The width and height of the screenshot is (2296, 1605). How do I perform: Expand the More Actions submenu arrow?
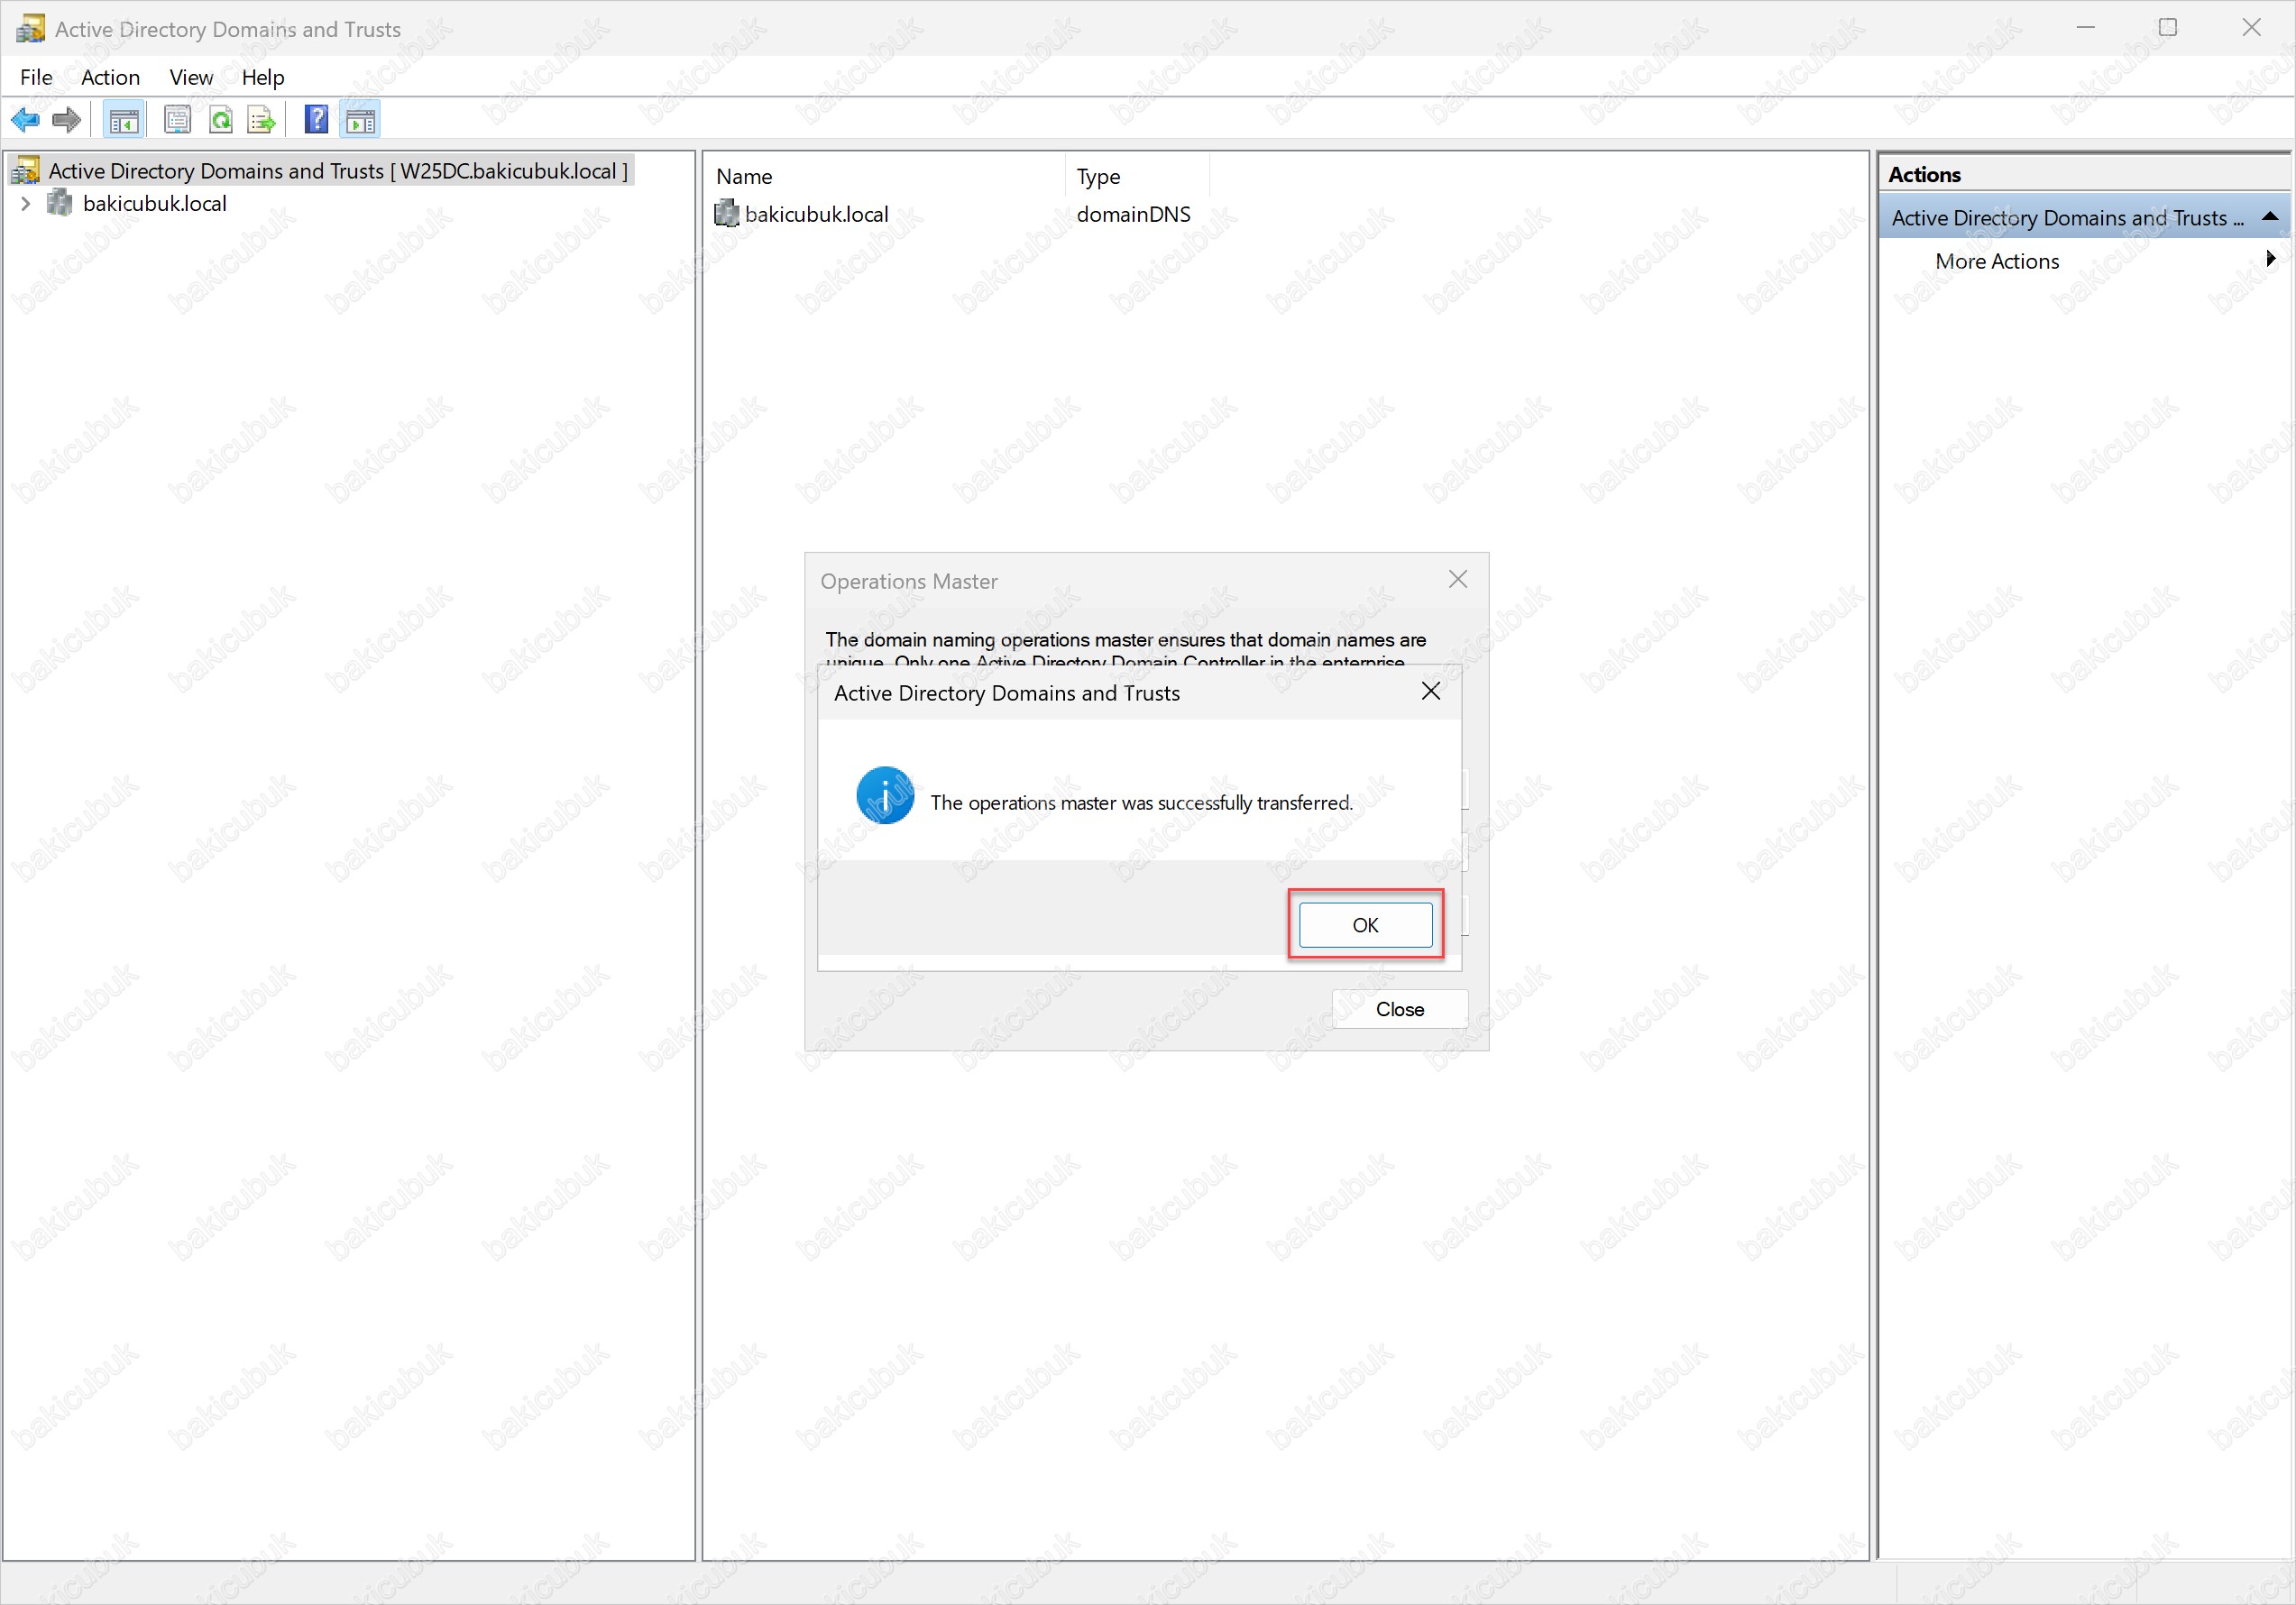[x=2270, y=259]
